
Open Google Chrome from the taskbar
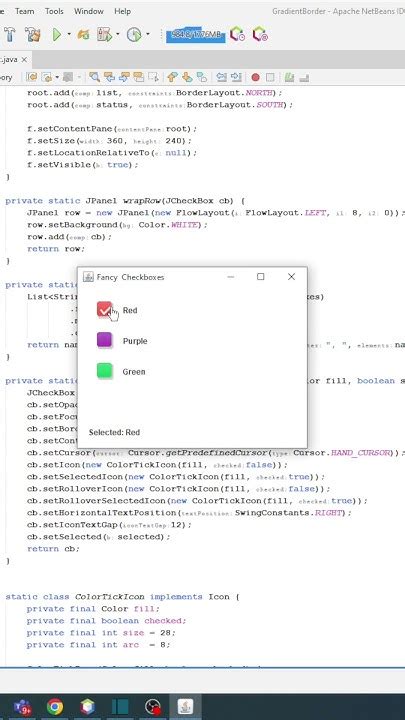coord(55,707)
